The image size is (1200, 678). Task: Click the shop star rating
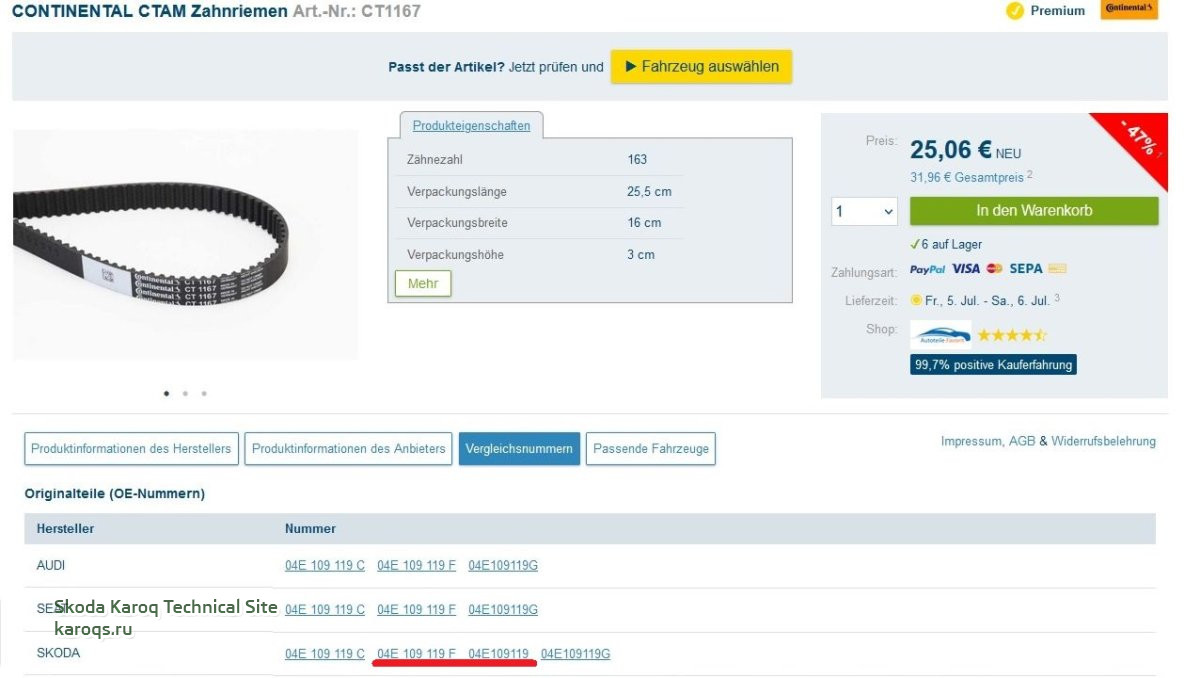coord(1012,335)
